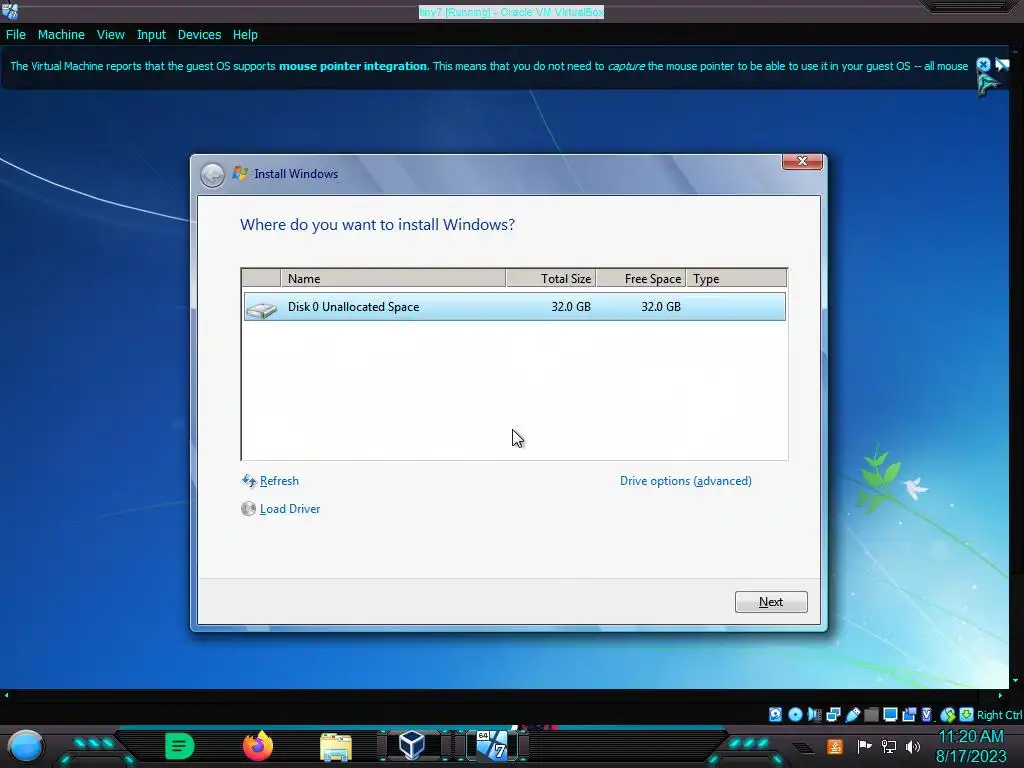
Task: Select Disk 0 Unallocated Space row
Action: [x=515, y=306]
